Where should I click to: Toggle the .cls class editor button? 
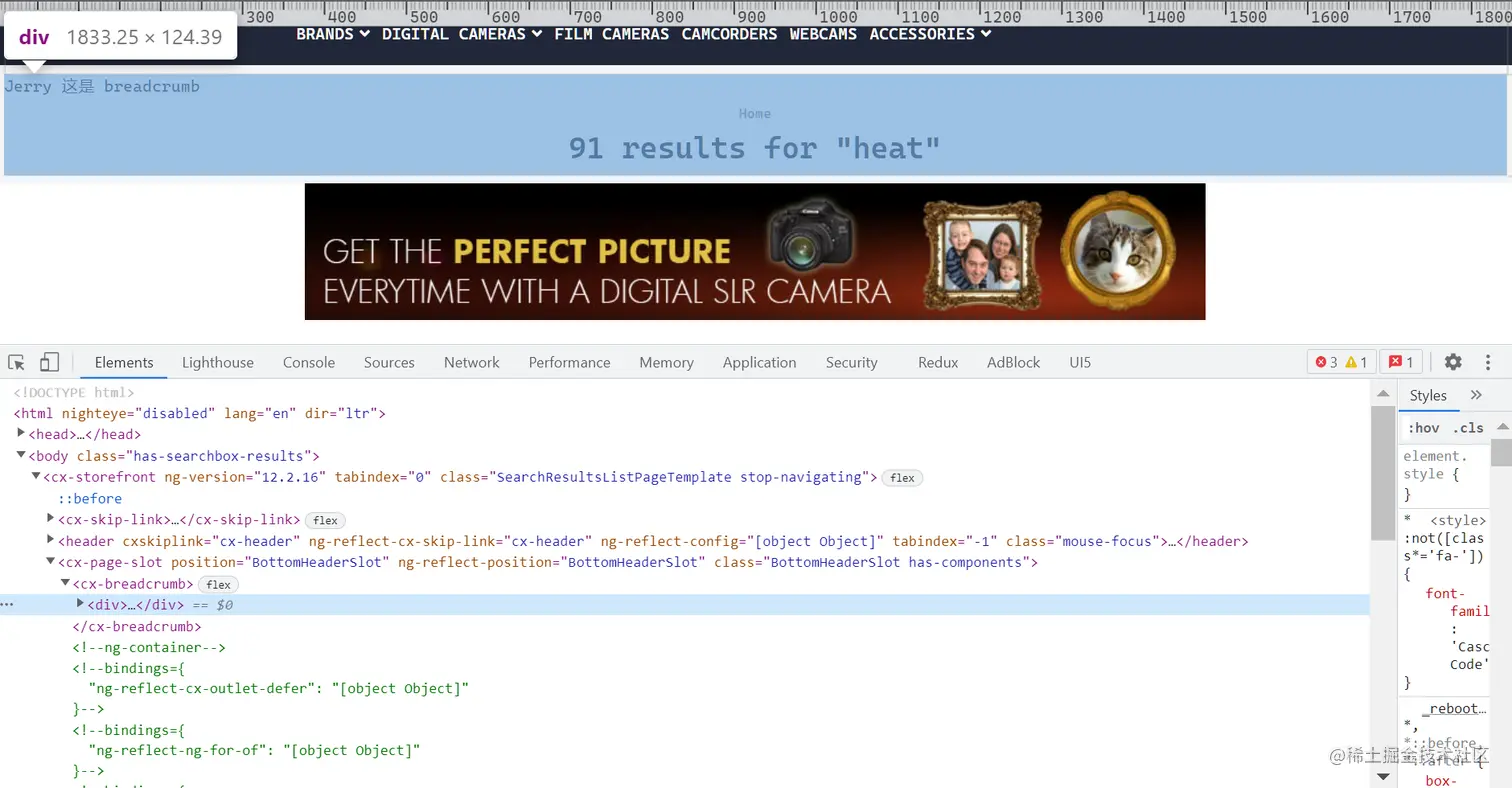coord(1468,428)
